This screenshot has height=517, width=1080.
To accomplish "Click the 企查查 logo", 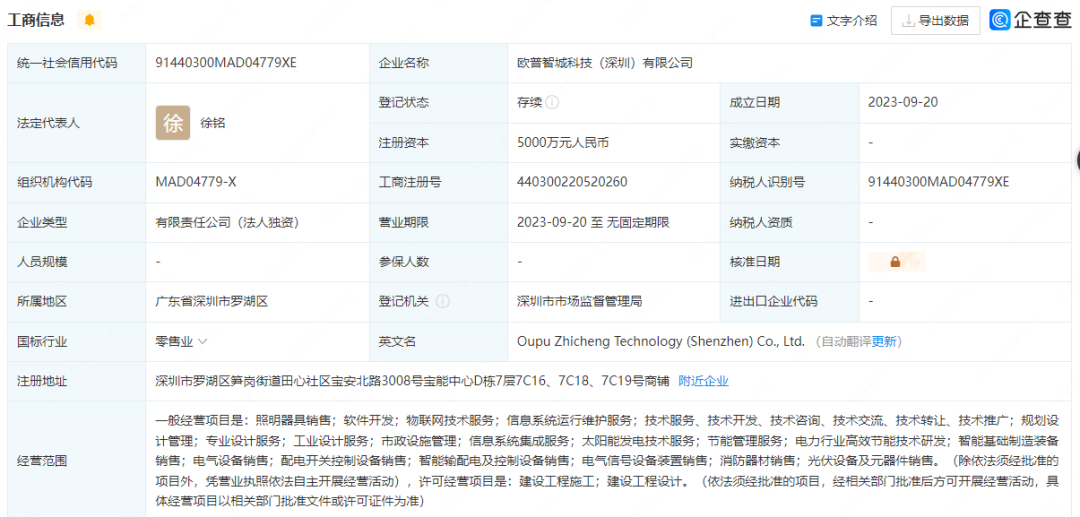I will 1030,21.
